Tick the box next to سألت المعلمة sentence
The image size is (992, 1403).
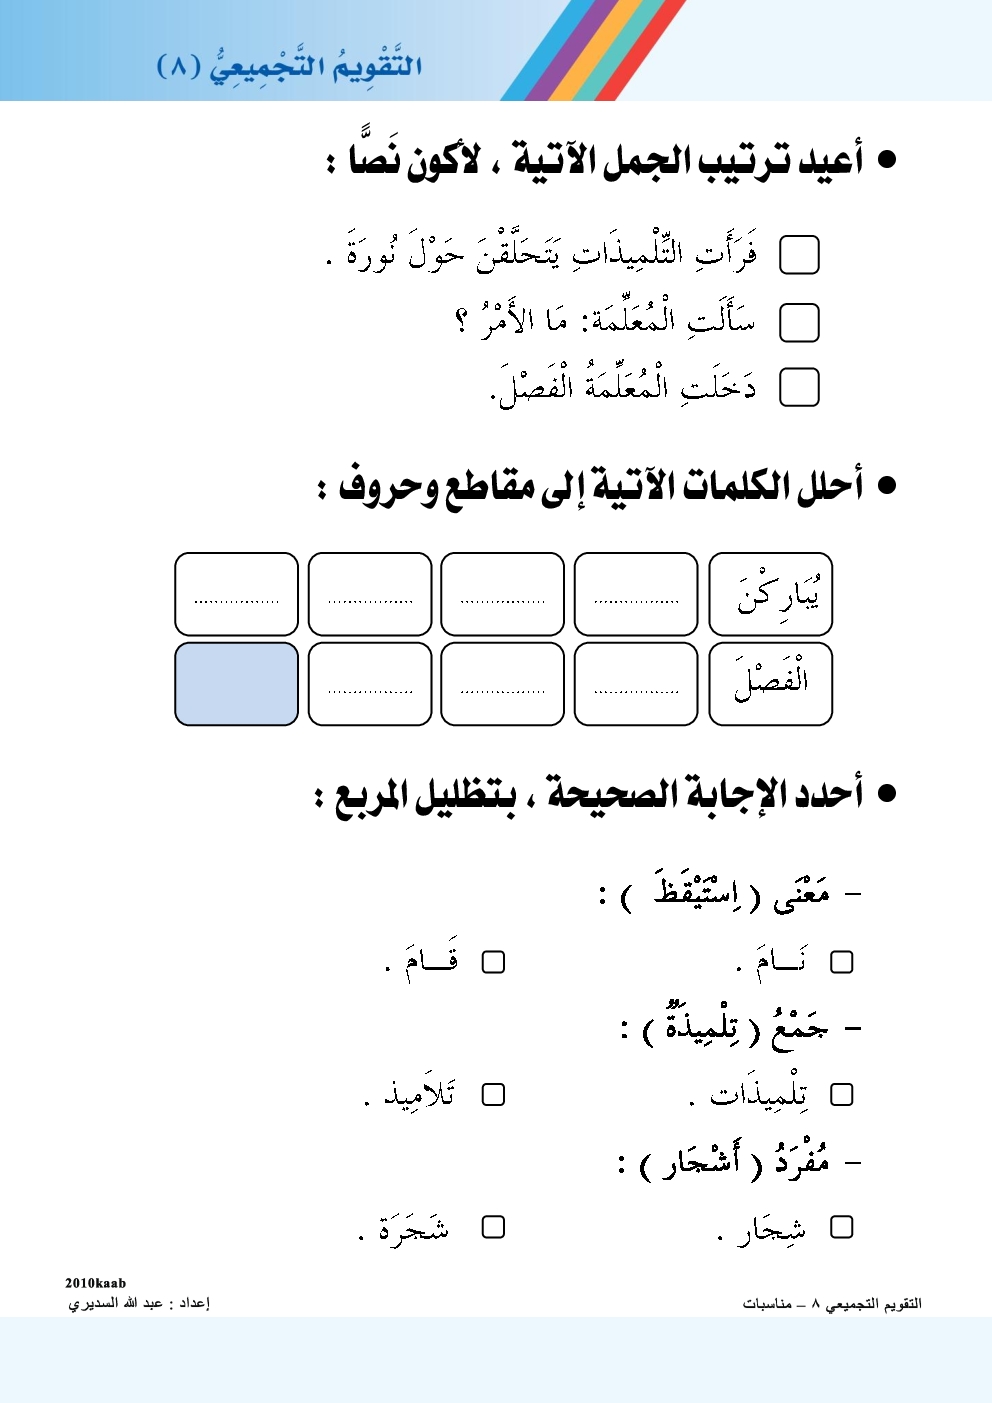[x=799, y=322]
